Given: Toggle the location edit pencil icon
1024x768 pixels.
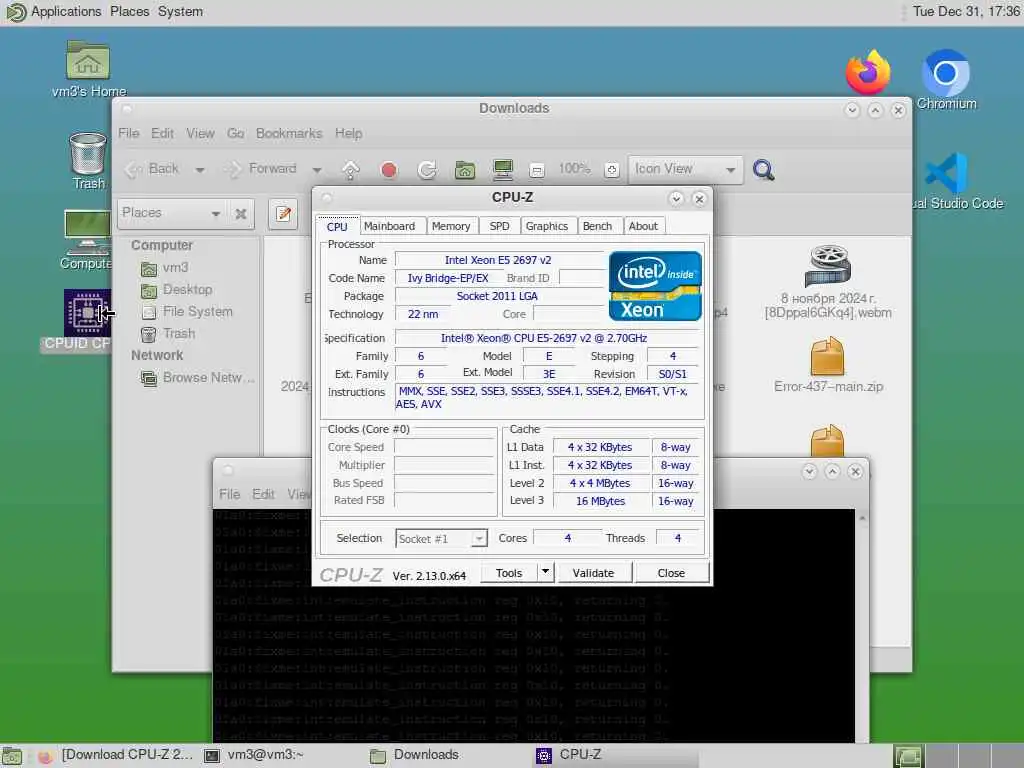Looking at the screenshot, I should tap(283, 214).
